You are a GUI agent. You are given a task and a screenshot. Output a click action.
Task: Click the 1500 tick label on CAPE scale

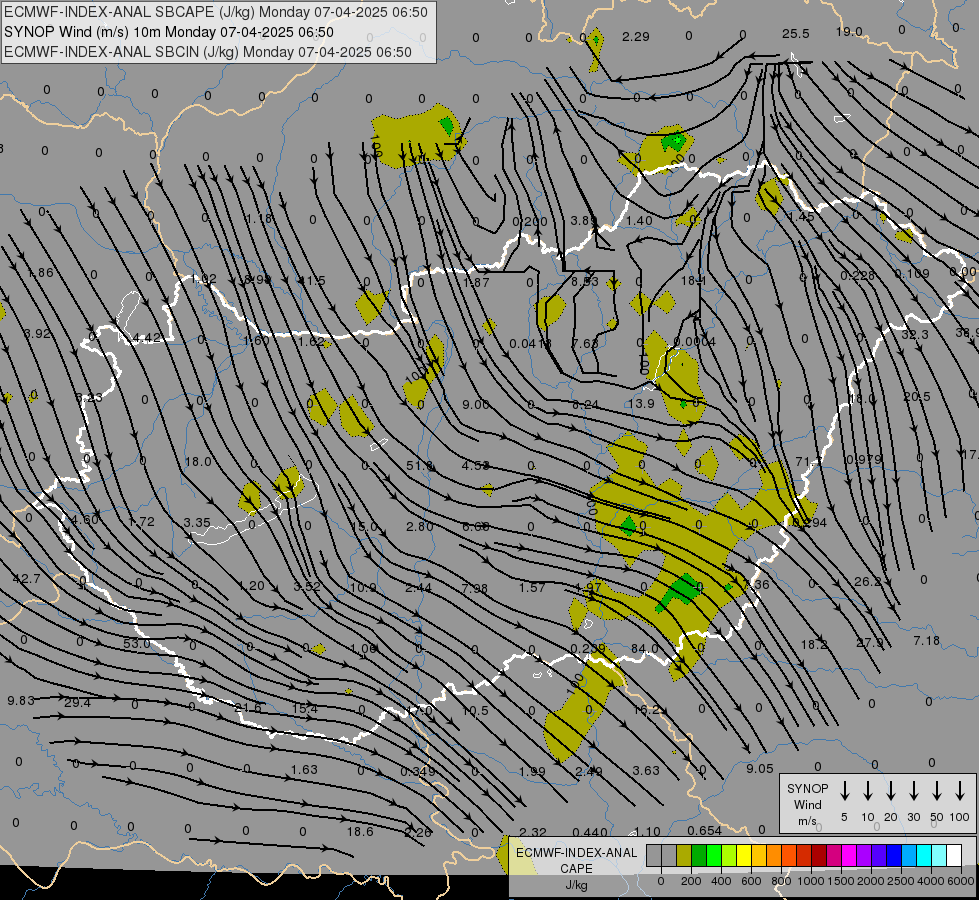click(x=840, y=881)
